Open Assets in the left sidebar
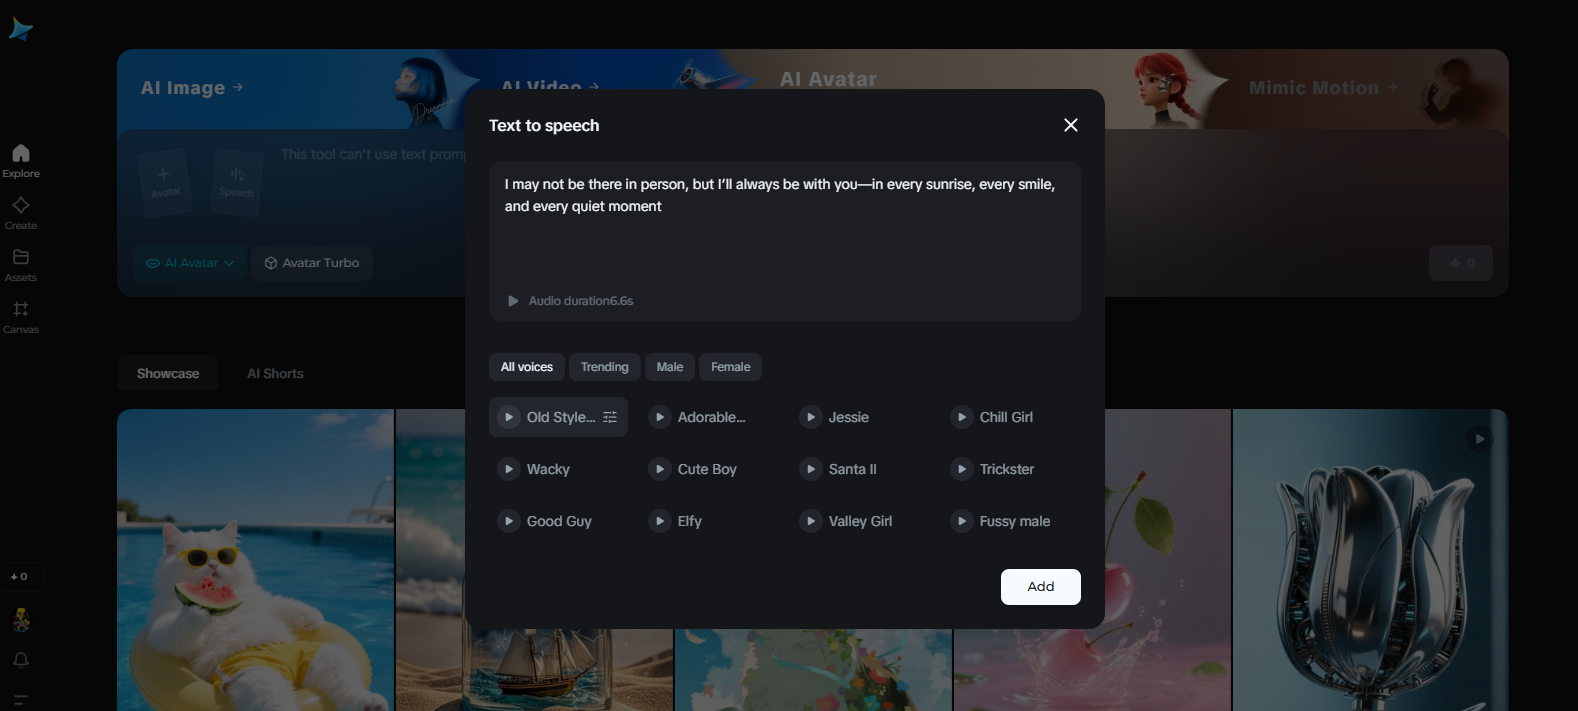1578x711 pixels. pyautogui.click(x=21, y=265)
